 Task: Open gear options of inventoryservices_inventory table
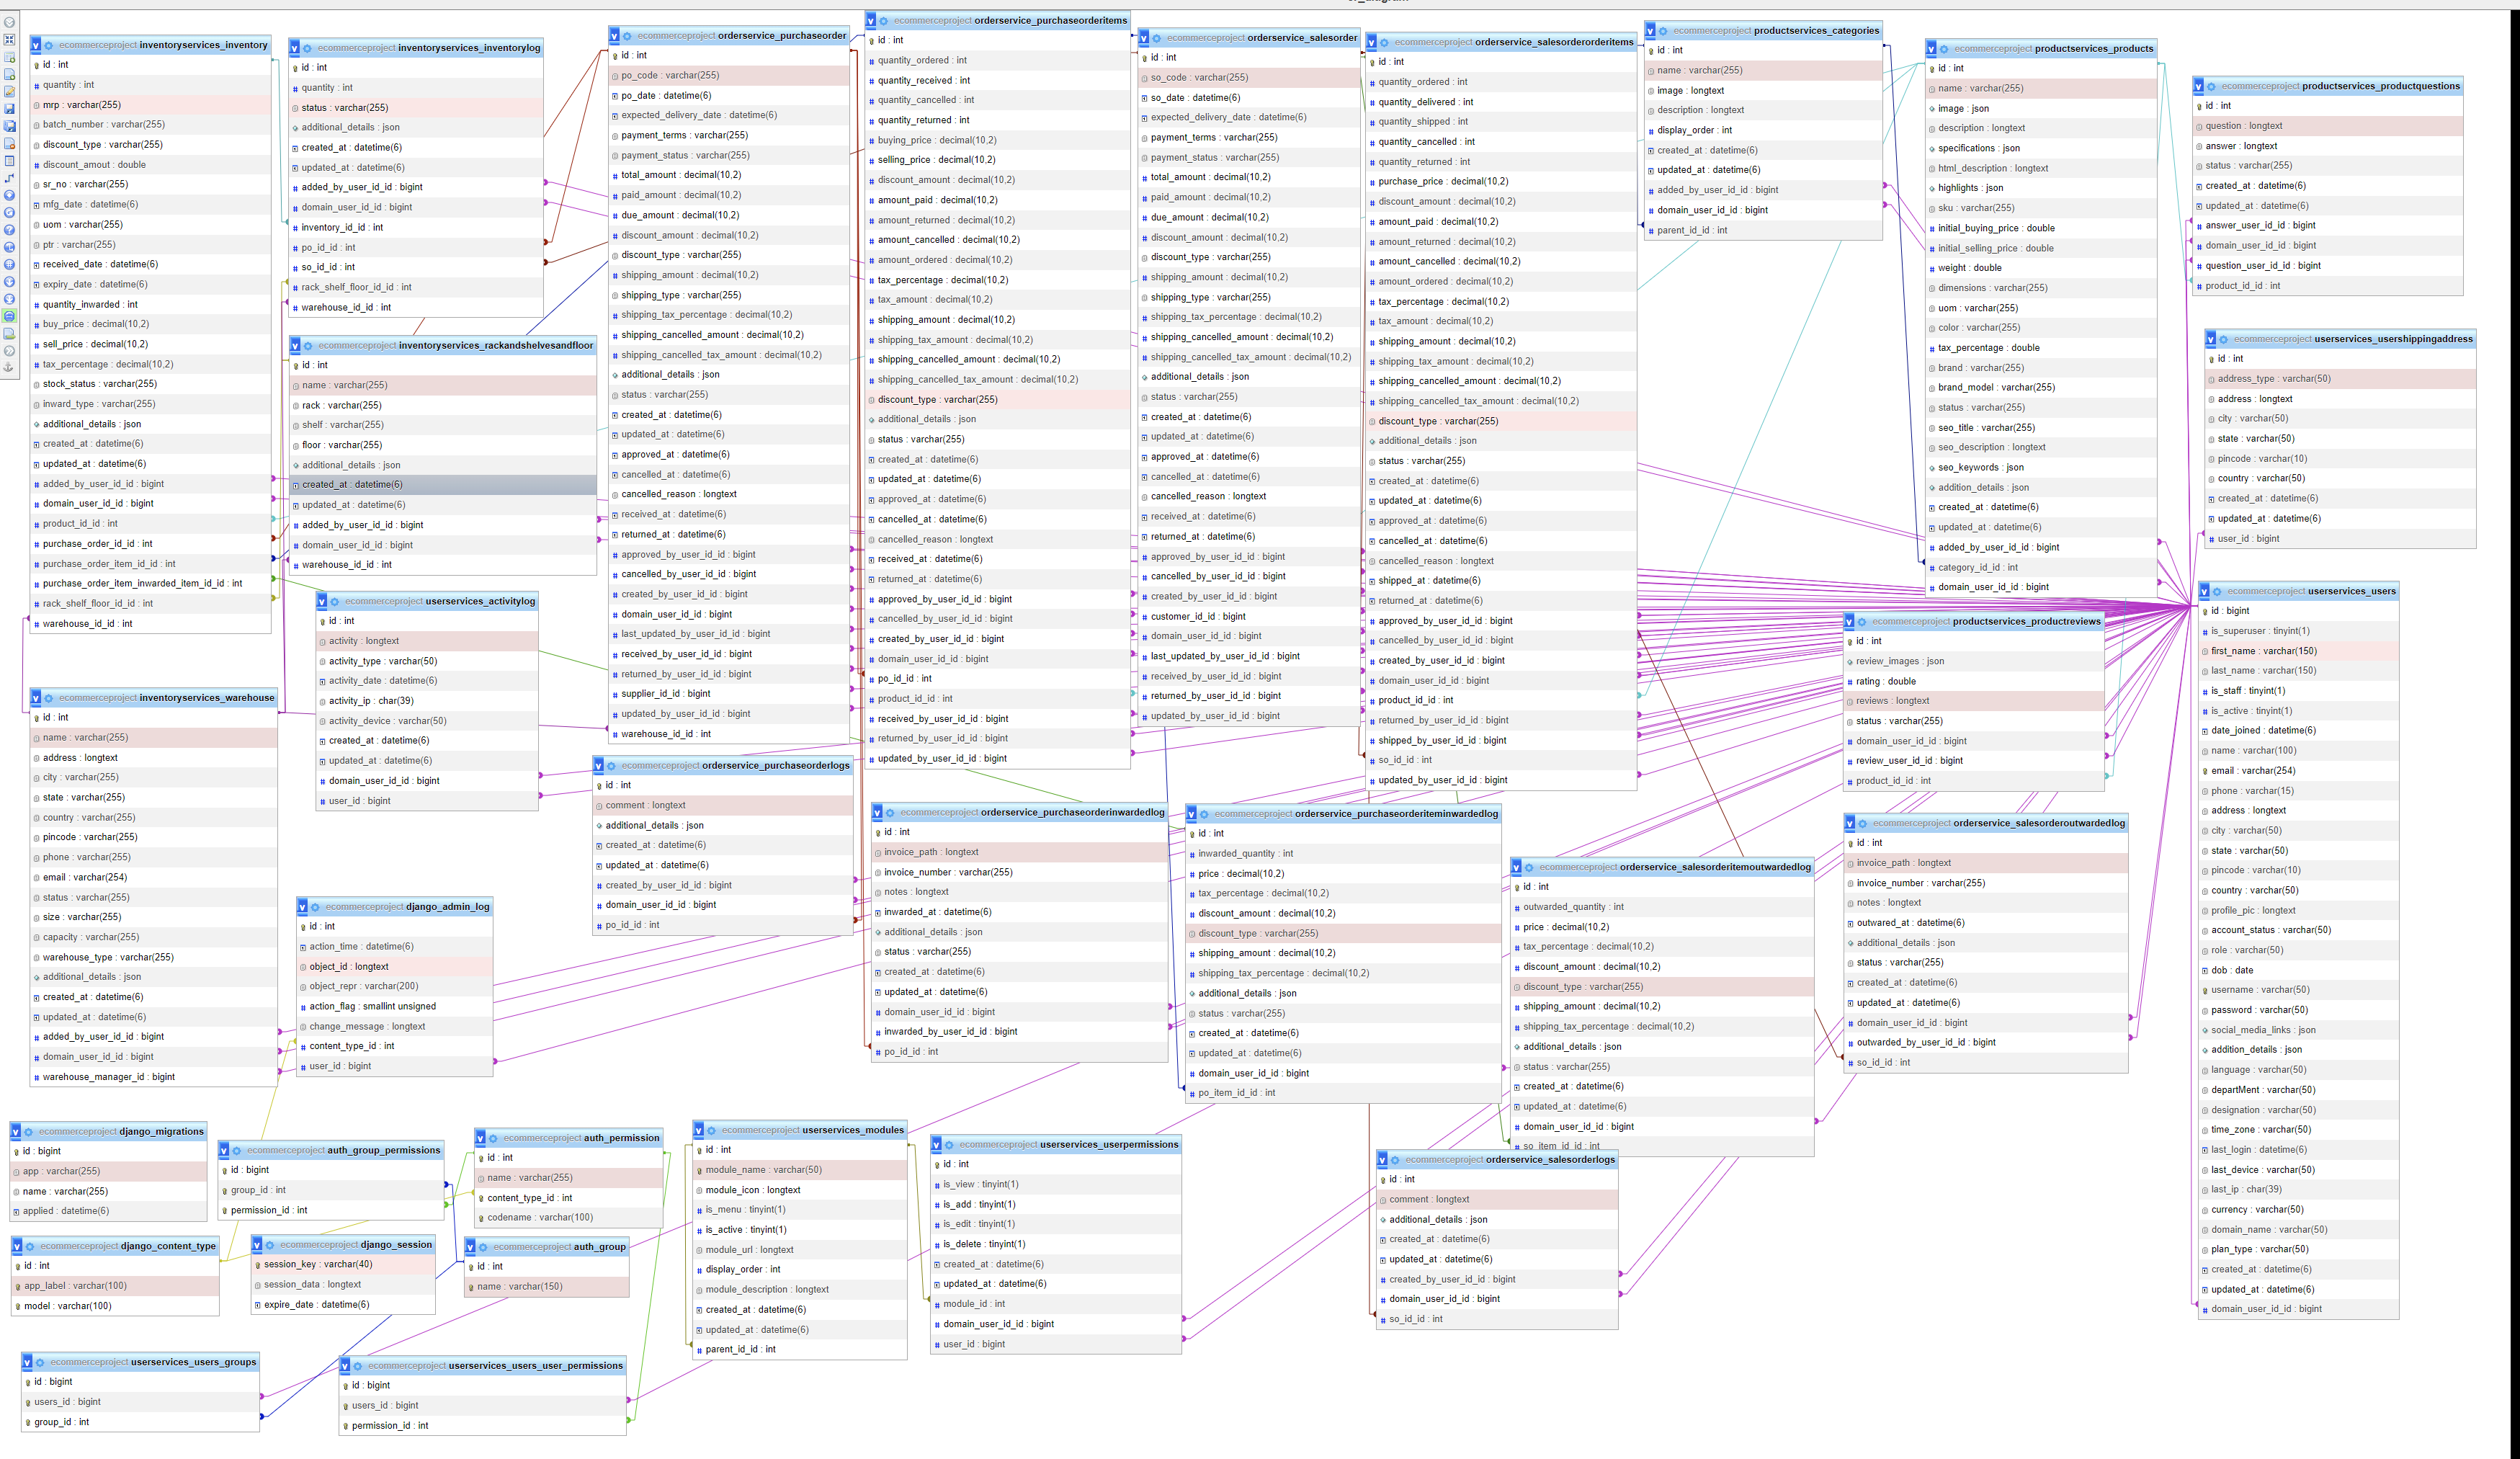pos(49,46)
